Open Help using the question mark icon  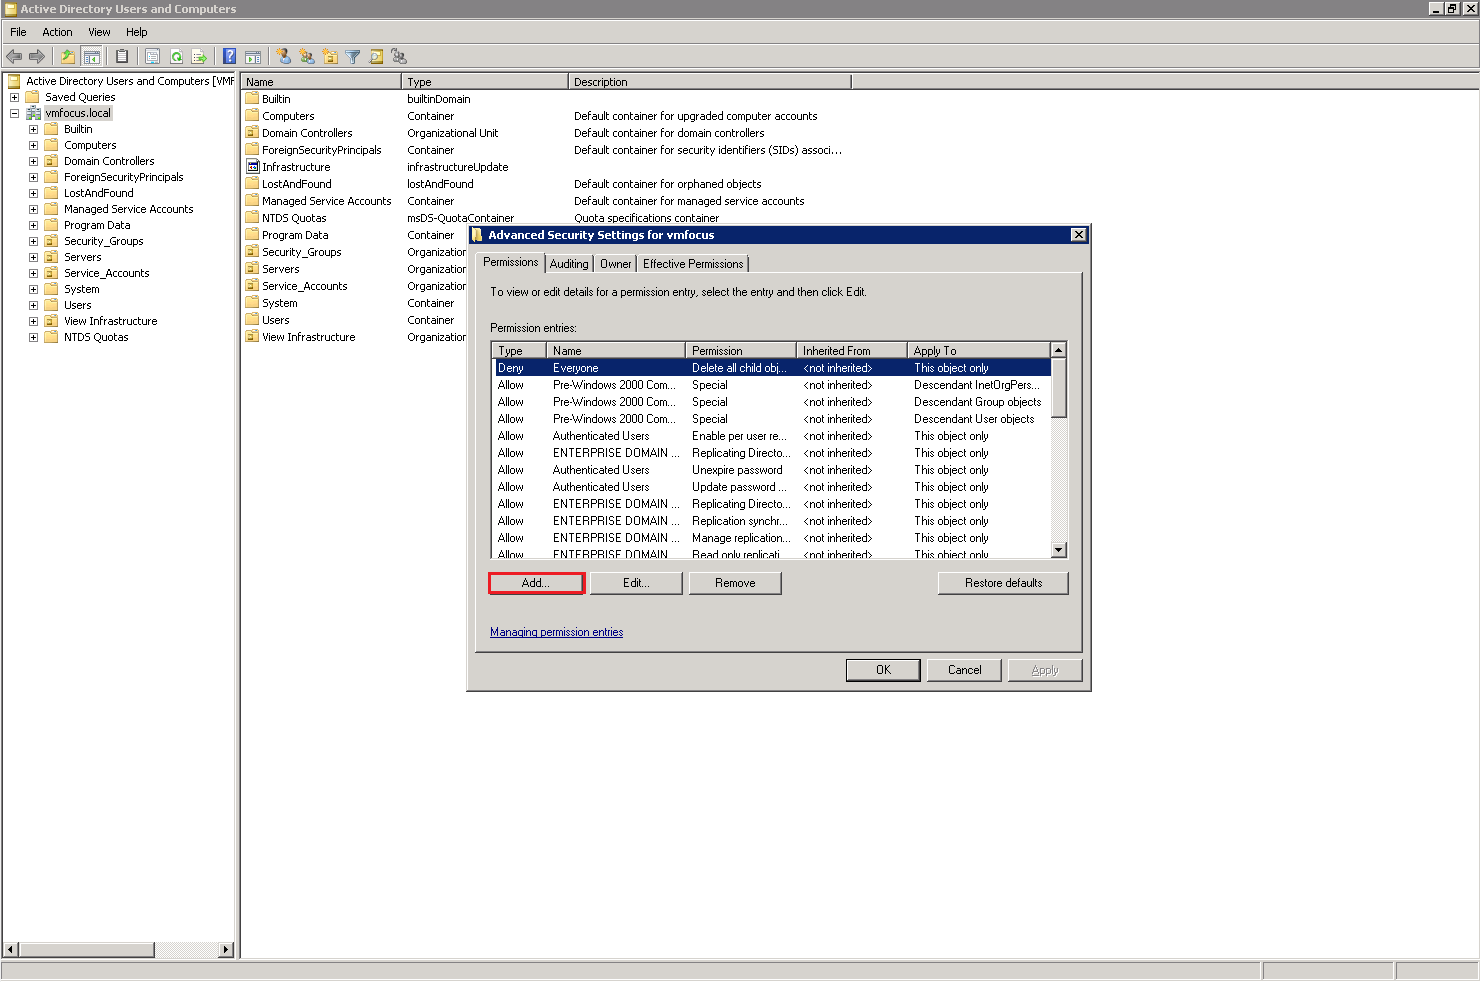click(x=230, y=57)
